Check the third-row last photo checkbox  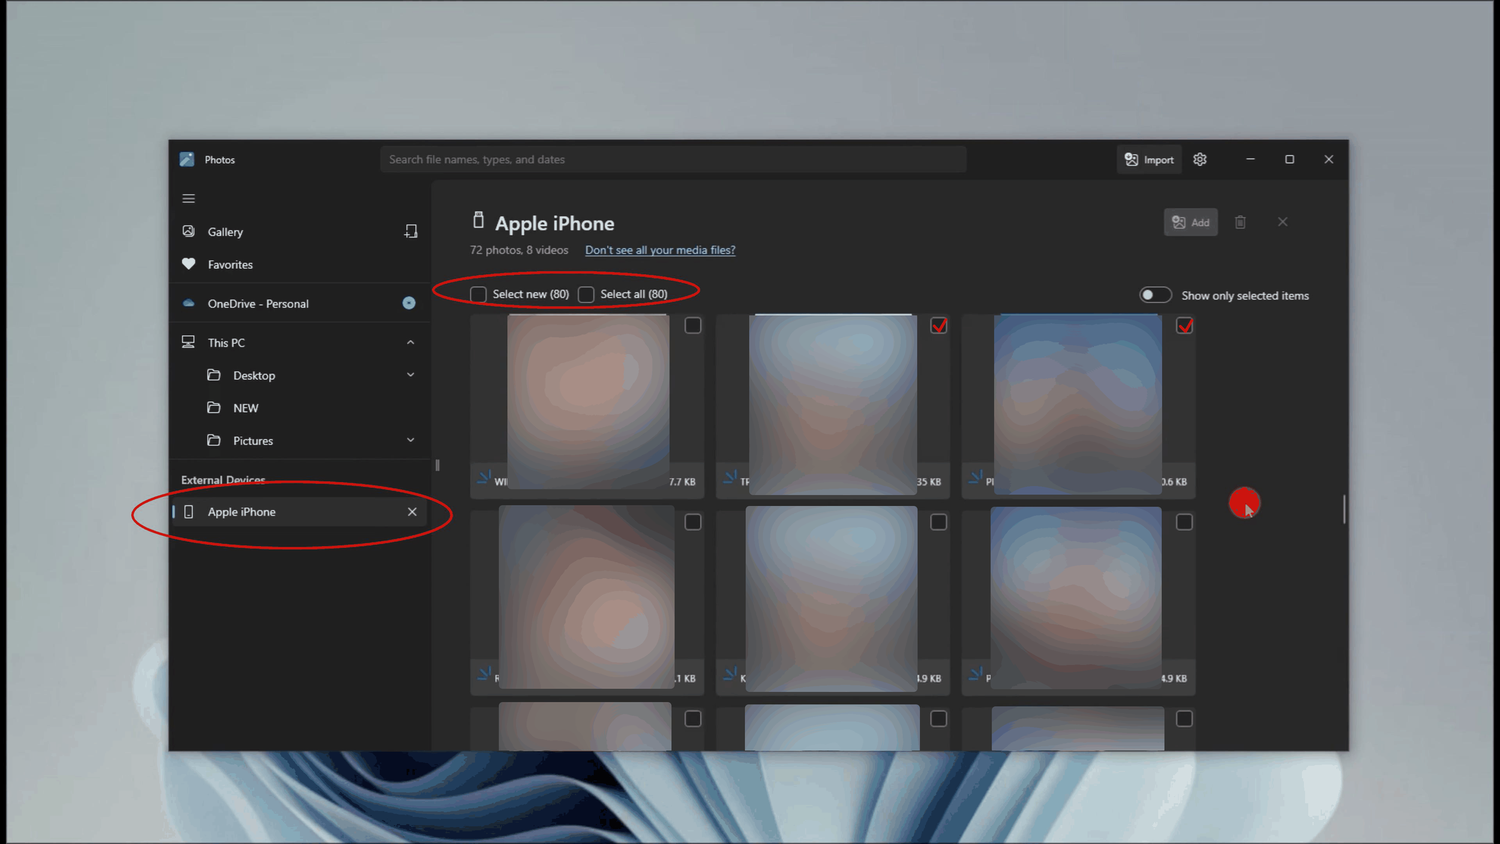tap(1184, 719)
